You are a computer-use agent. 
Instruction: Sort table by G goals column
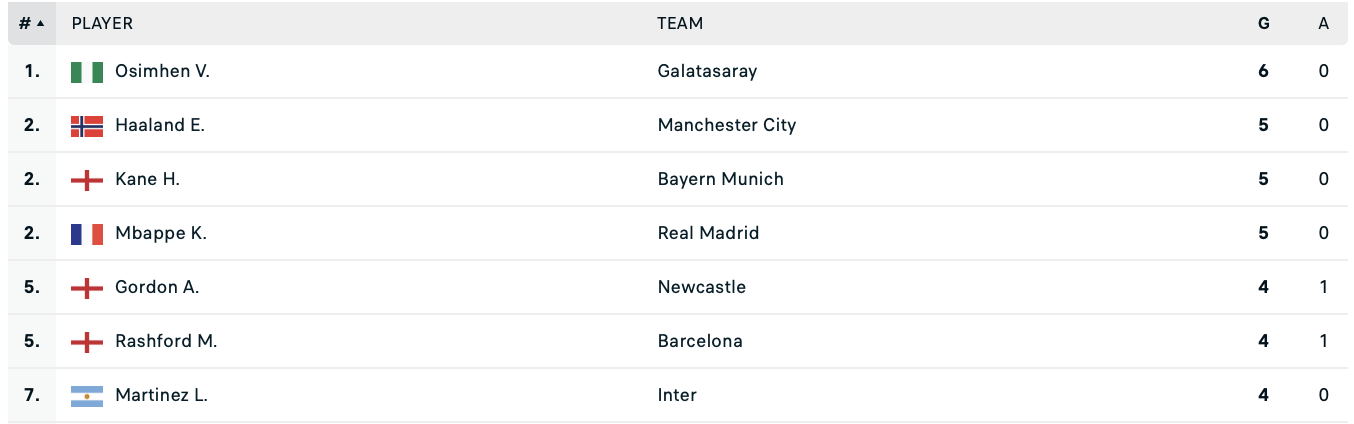tap(1264, 23)
